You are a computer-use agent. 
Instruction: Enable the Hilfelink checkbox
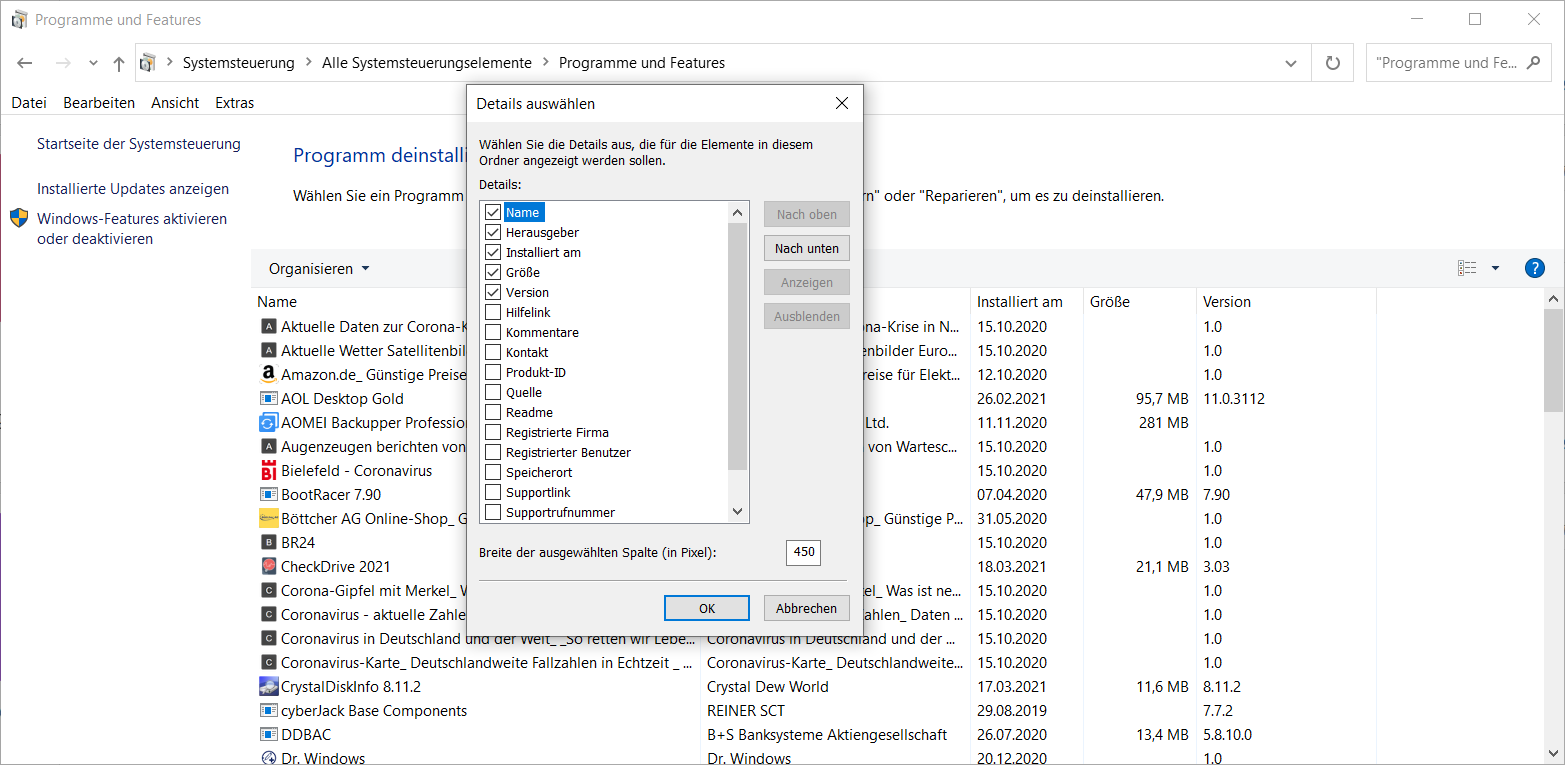(x=493, y=313)
